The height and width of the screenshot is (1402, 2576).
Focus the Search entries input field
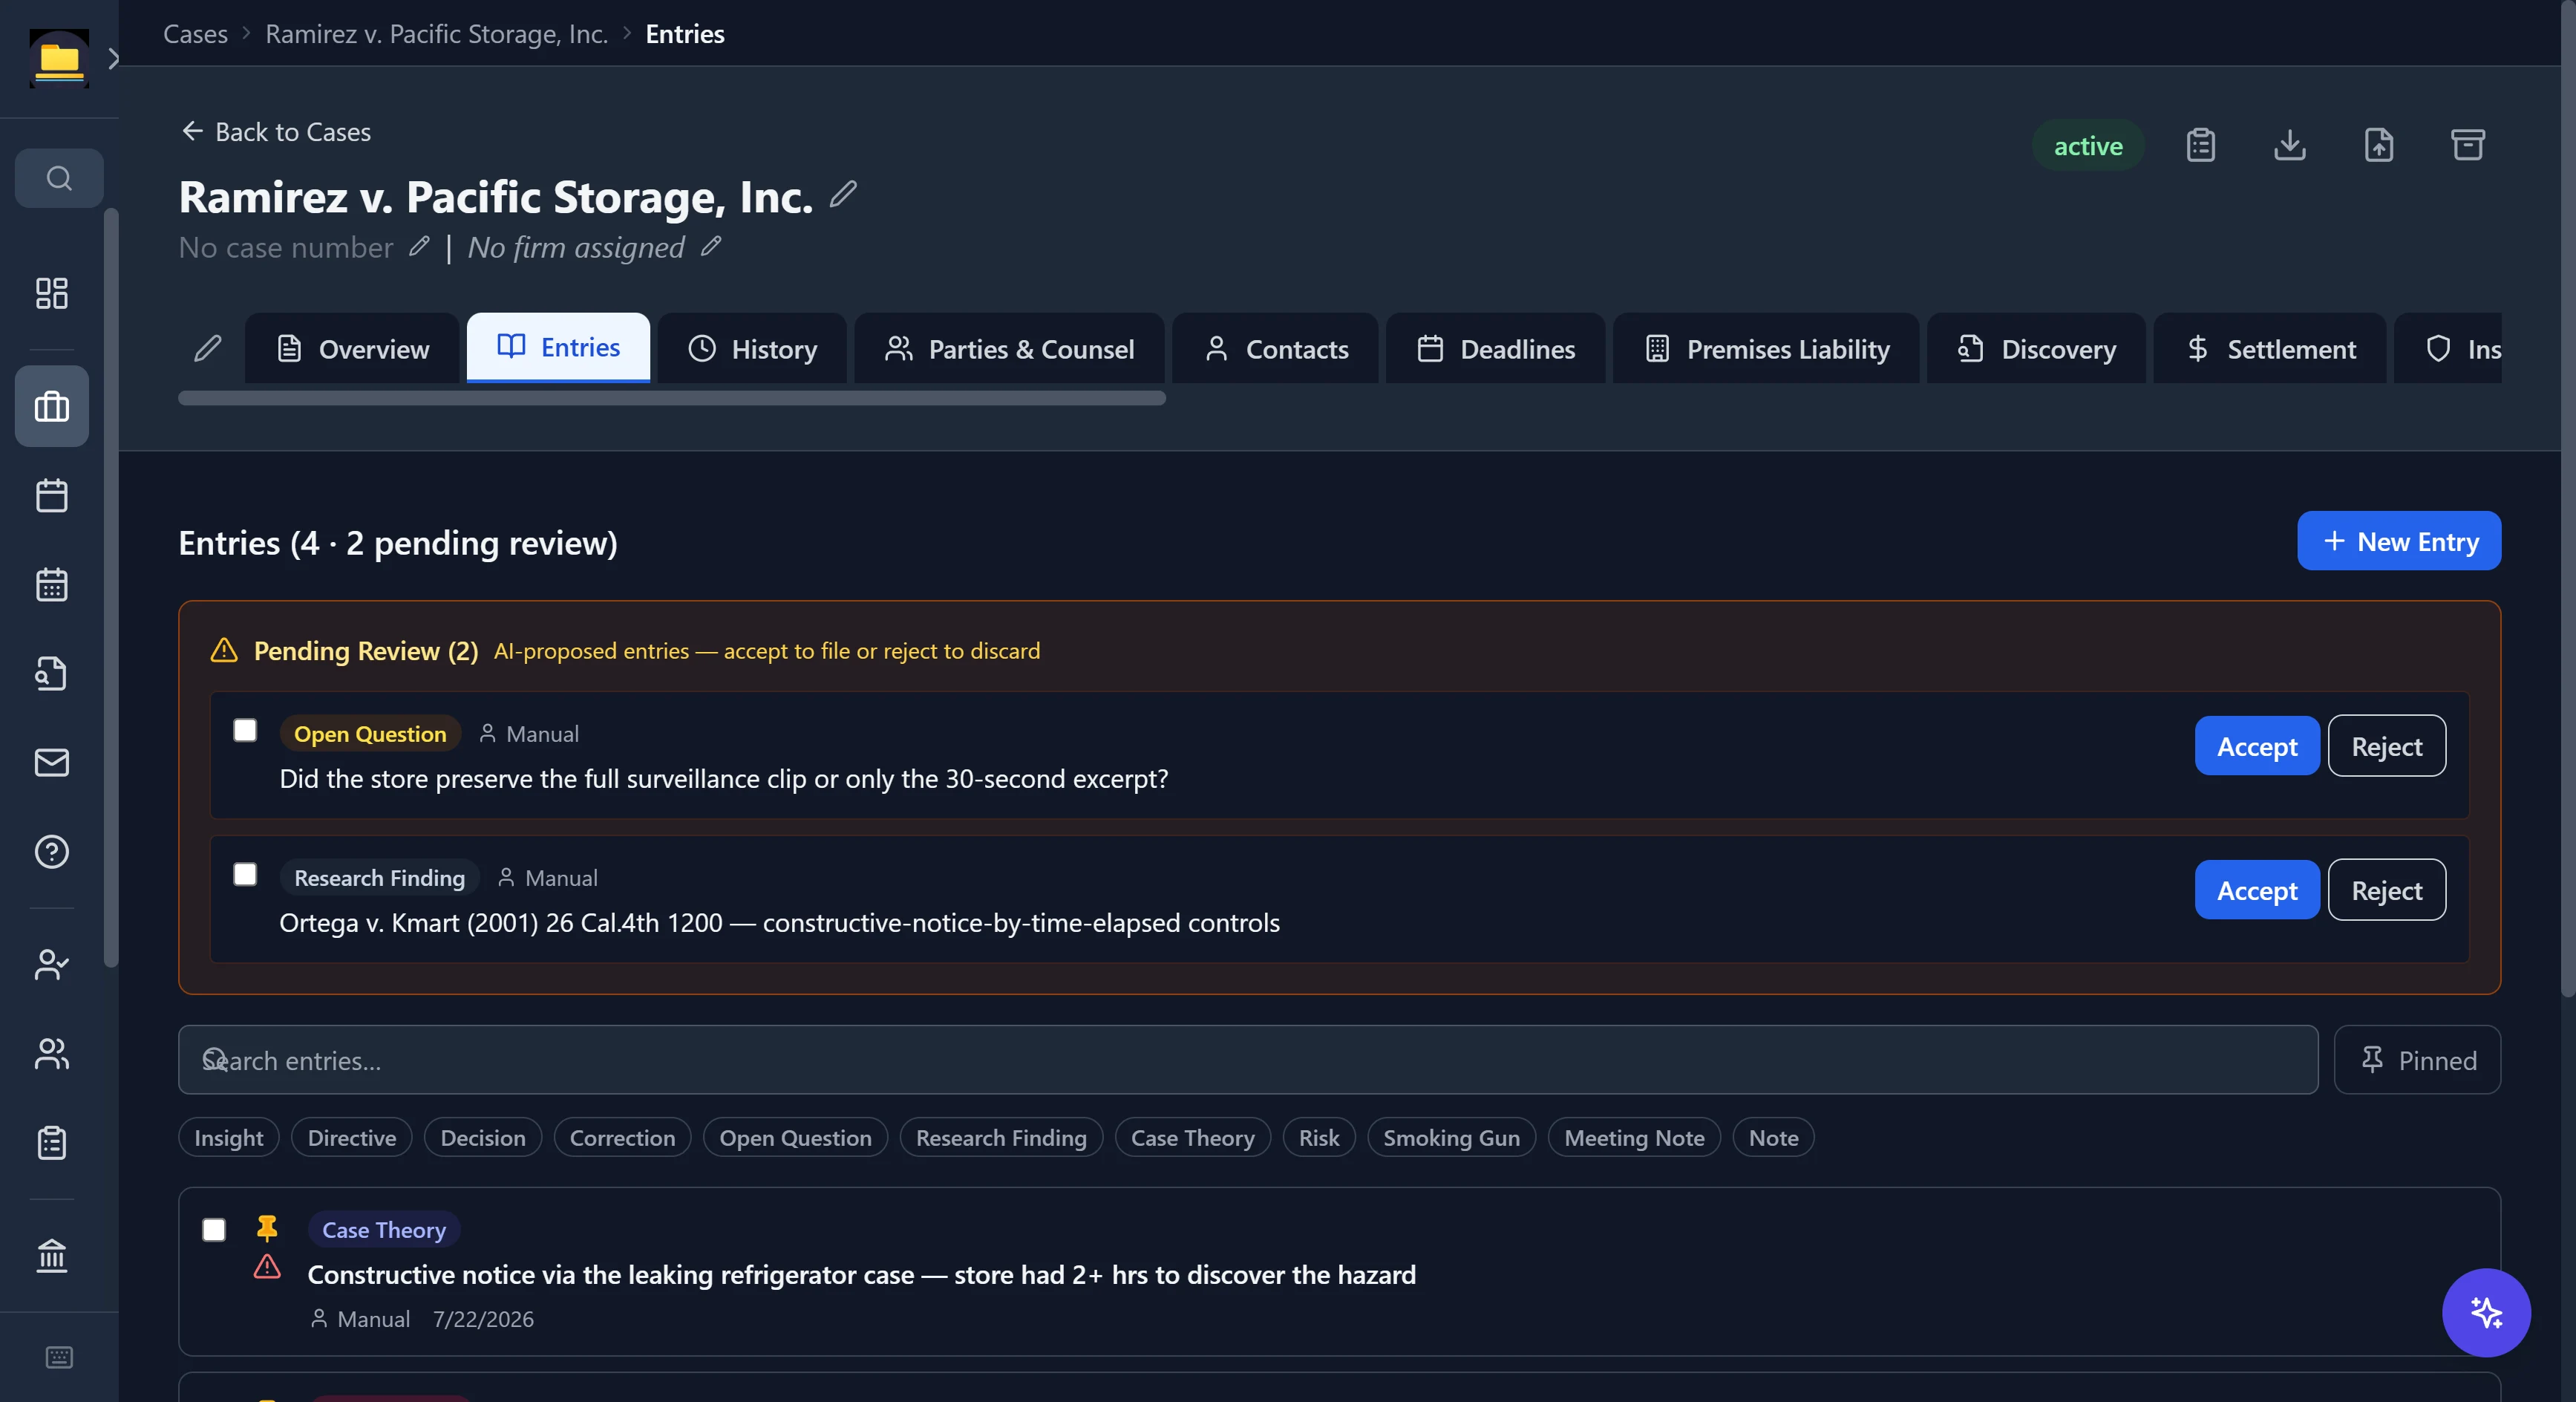click(1248, 1059)
